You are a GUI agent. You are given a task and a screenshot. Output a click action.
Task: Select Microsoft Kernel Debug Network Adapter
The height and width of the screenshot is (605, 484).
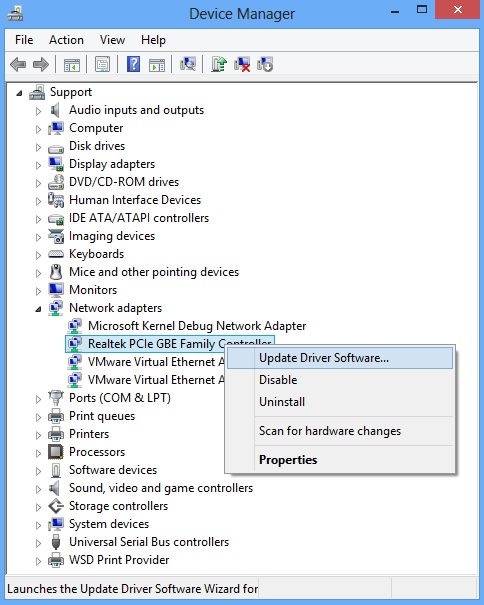click(197, 326)
